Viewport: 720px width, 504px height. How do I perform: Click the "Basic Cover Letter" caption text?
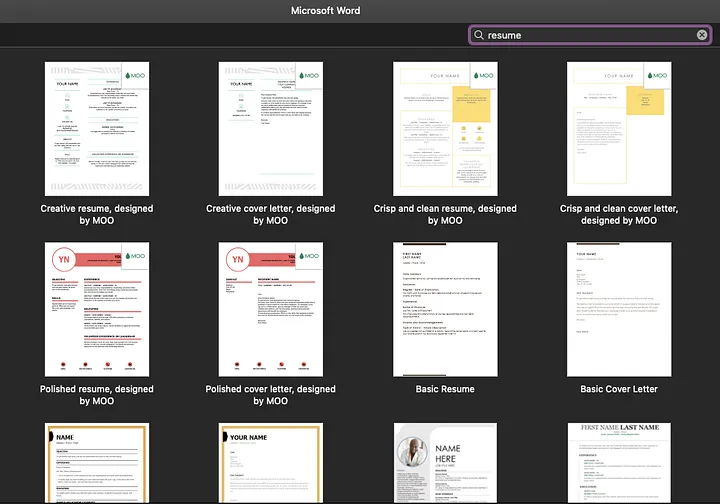[619, 389]
